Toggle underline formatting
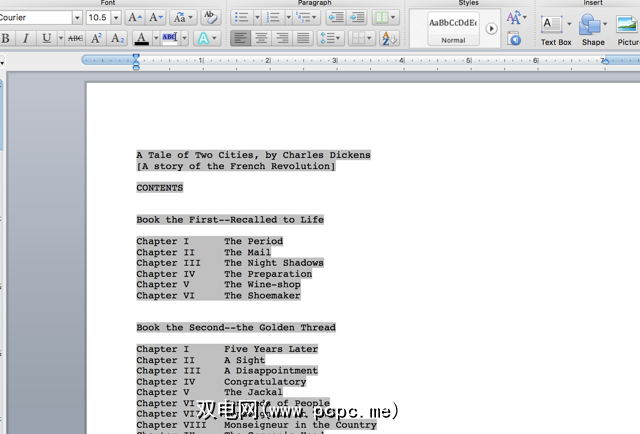Image resolution: width=640 pixels, height=434 pixels. [x=47, y=38]
